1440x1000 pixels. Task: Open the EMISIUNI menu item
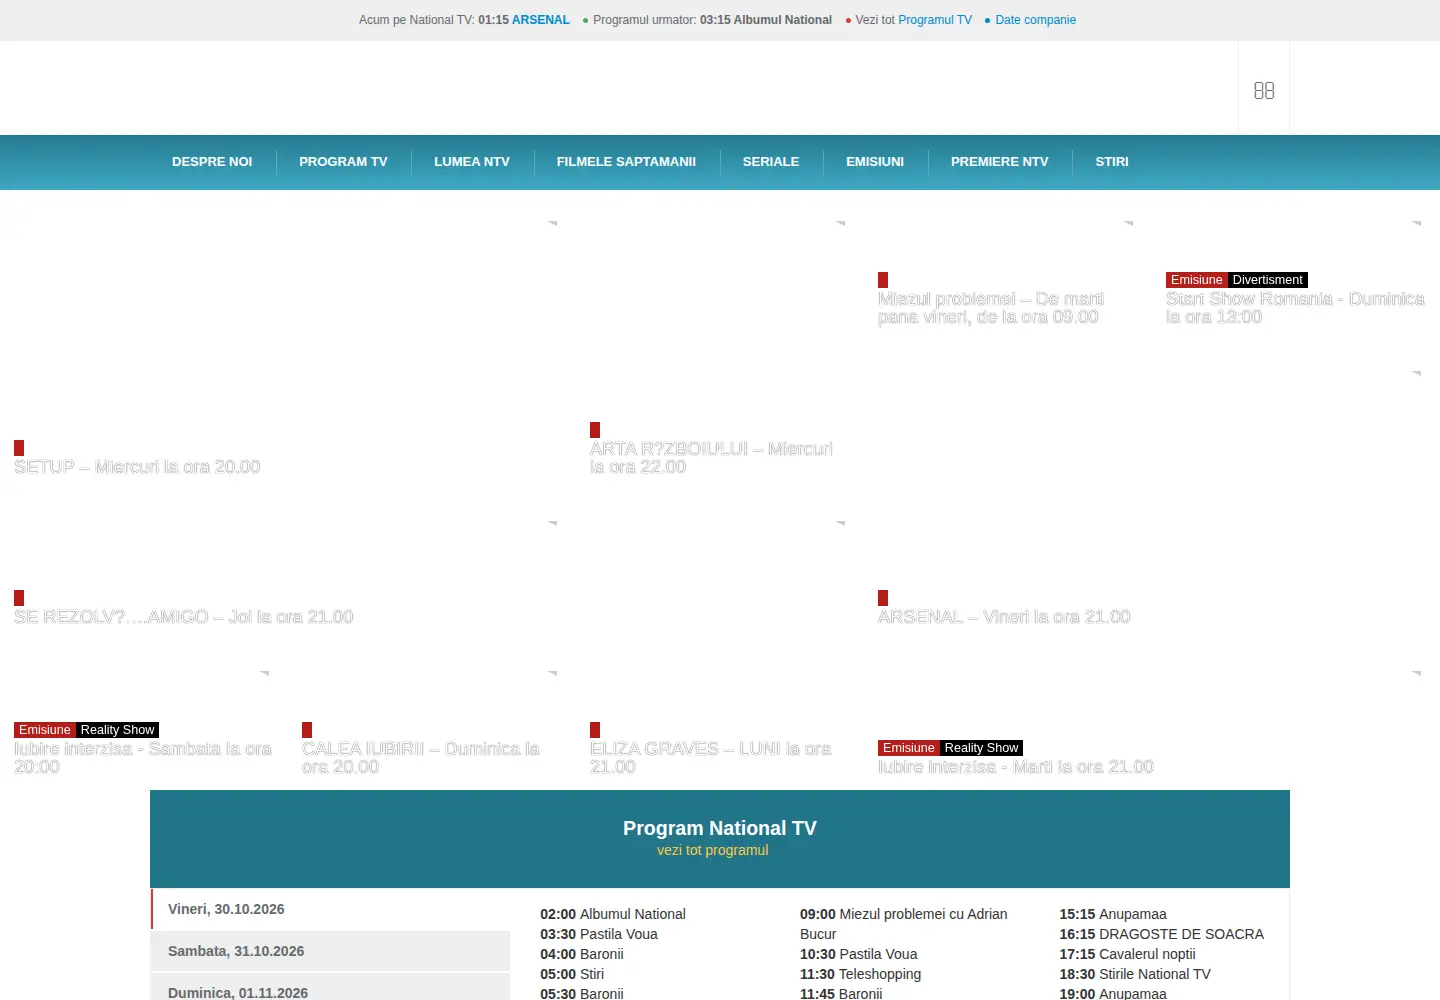coord(875,161)
